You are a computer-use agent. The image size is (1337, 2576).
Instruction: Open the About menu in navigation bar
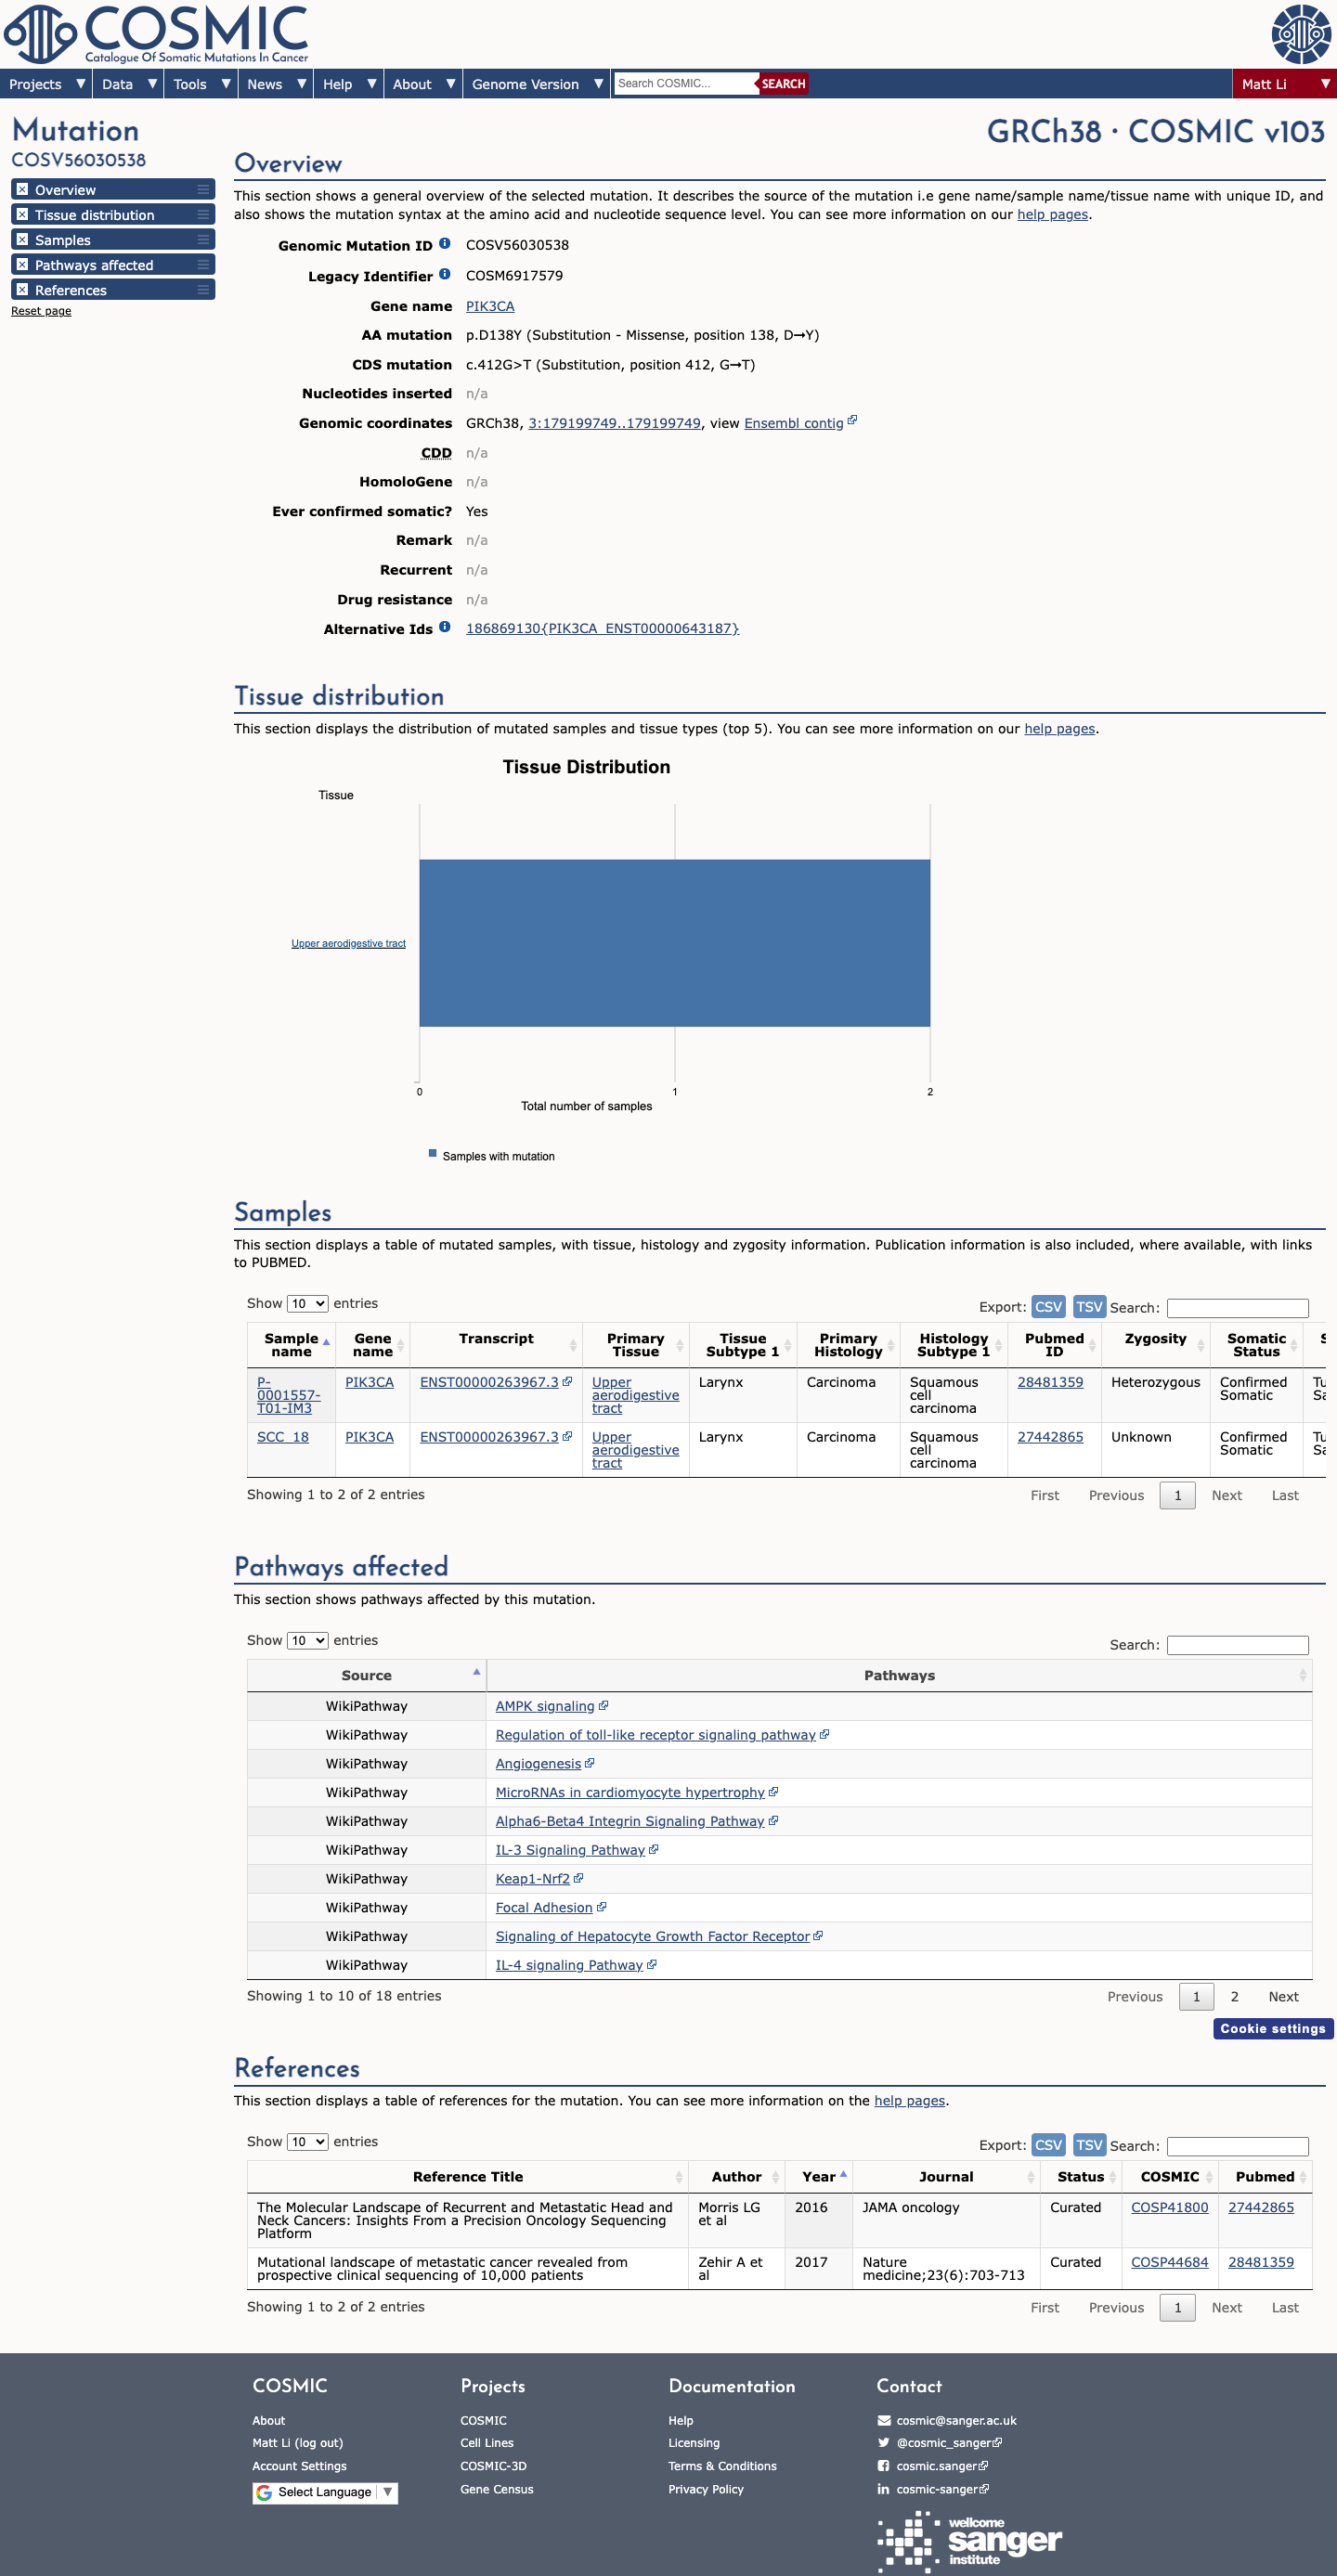[x=423, y=84]
